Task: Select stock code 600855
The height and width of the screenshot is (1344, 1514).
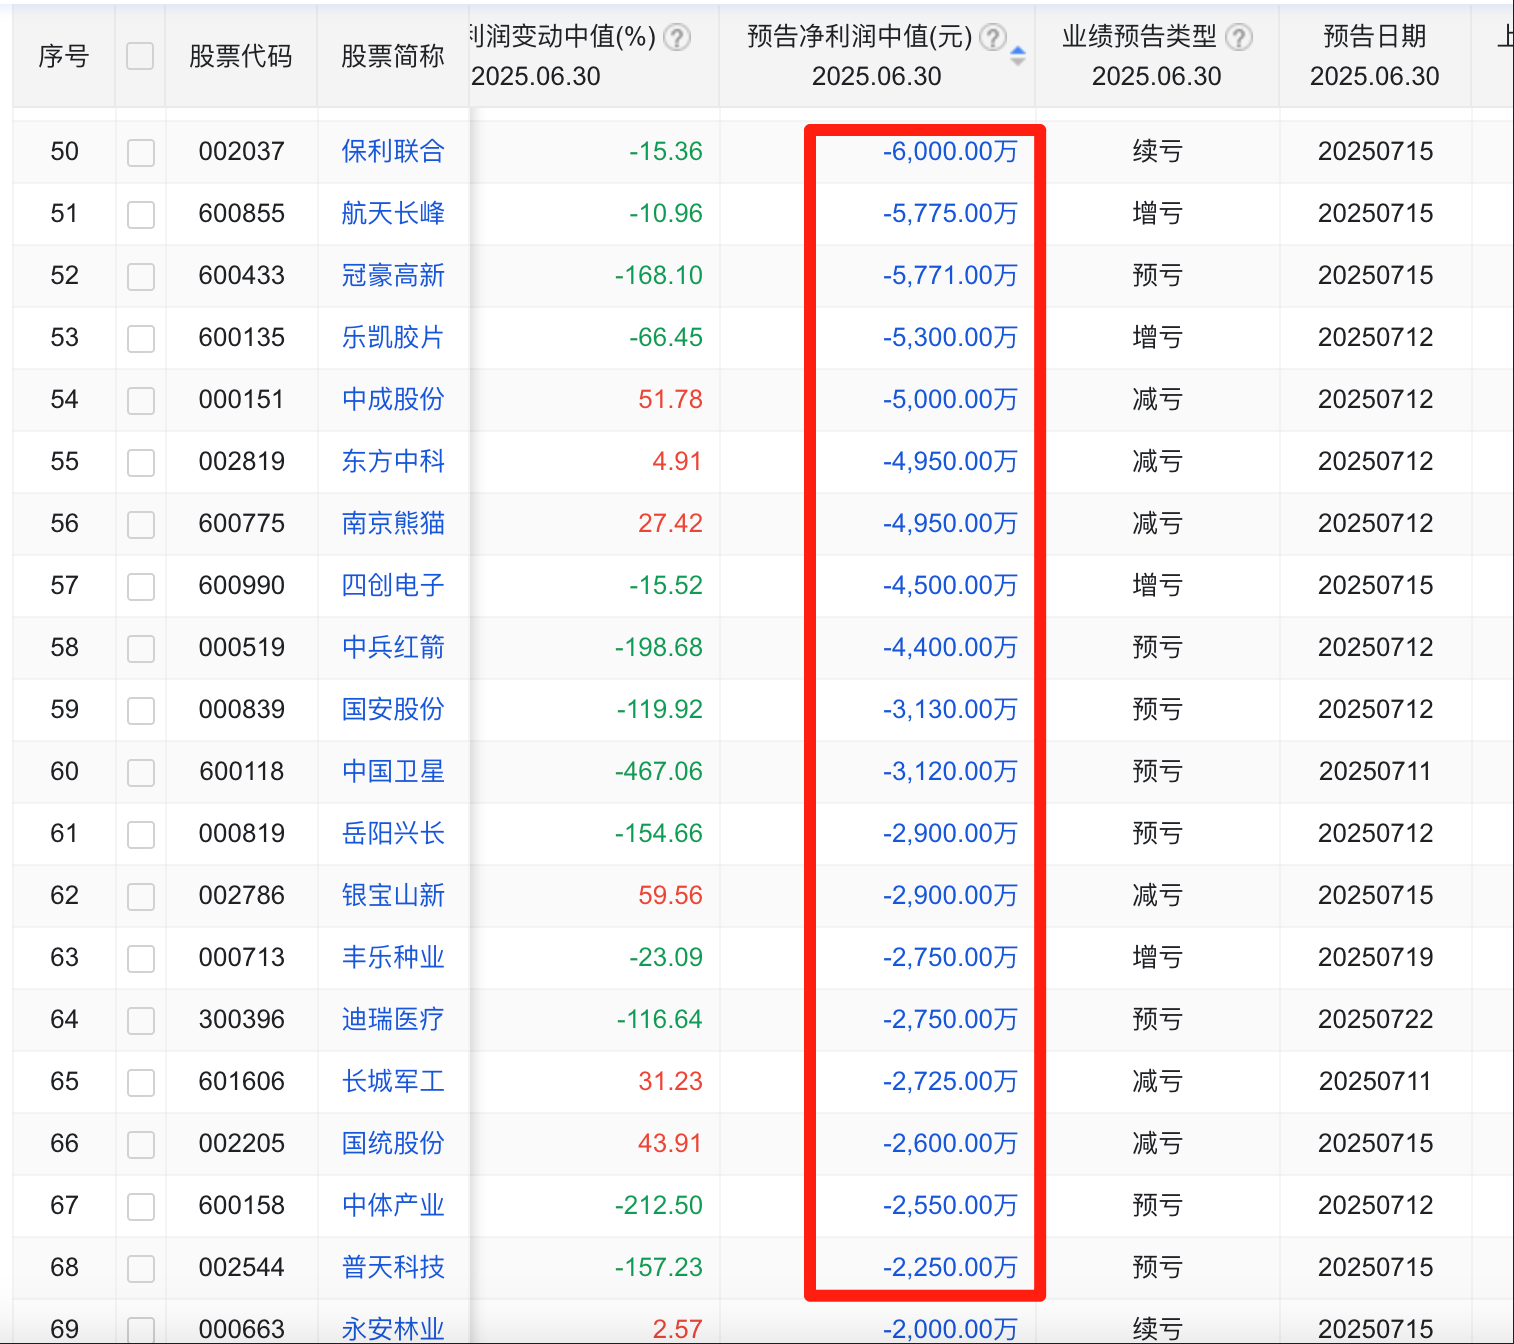Action: (242, 213)
